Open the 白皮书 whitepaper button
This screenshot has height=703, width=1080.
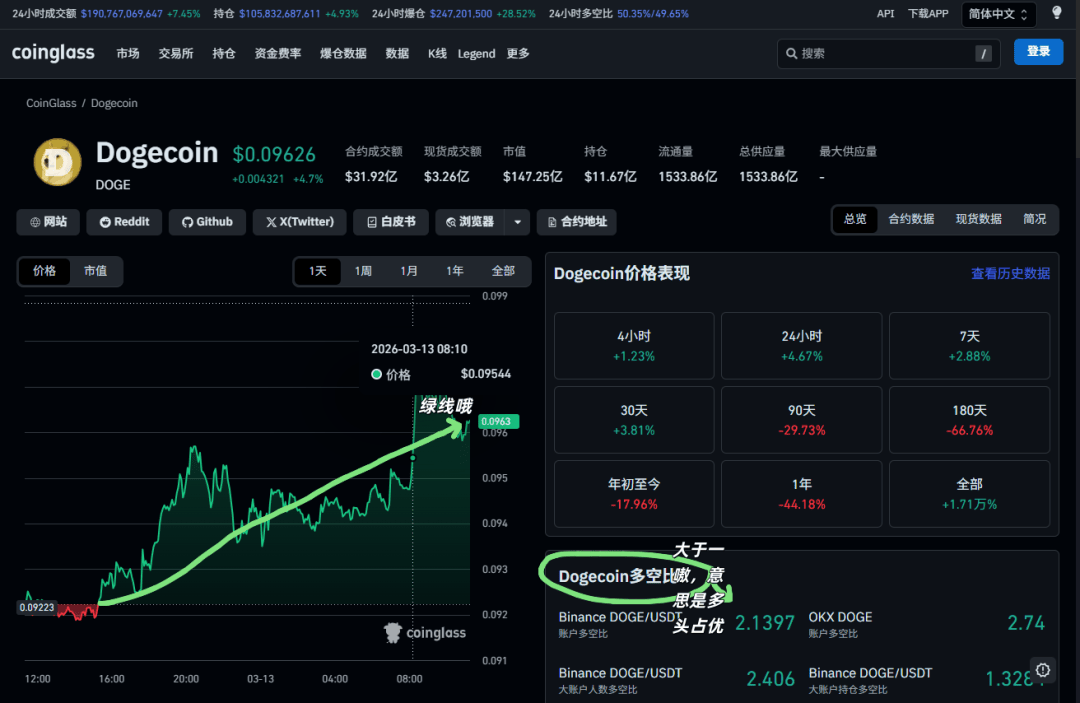[391, 222]
